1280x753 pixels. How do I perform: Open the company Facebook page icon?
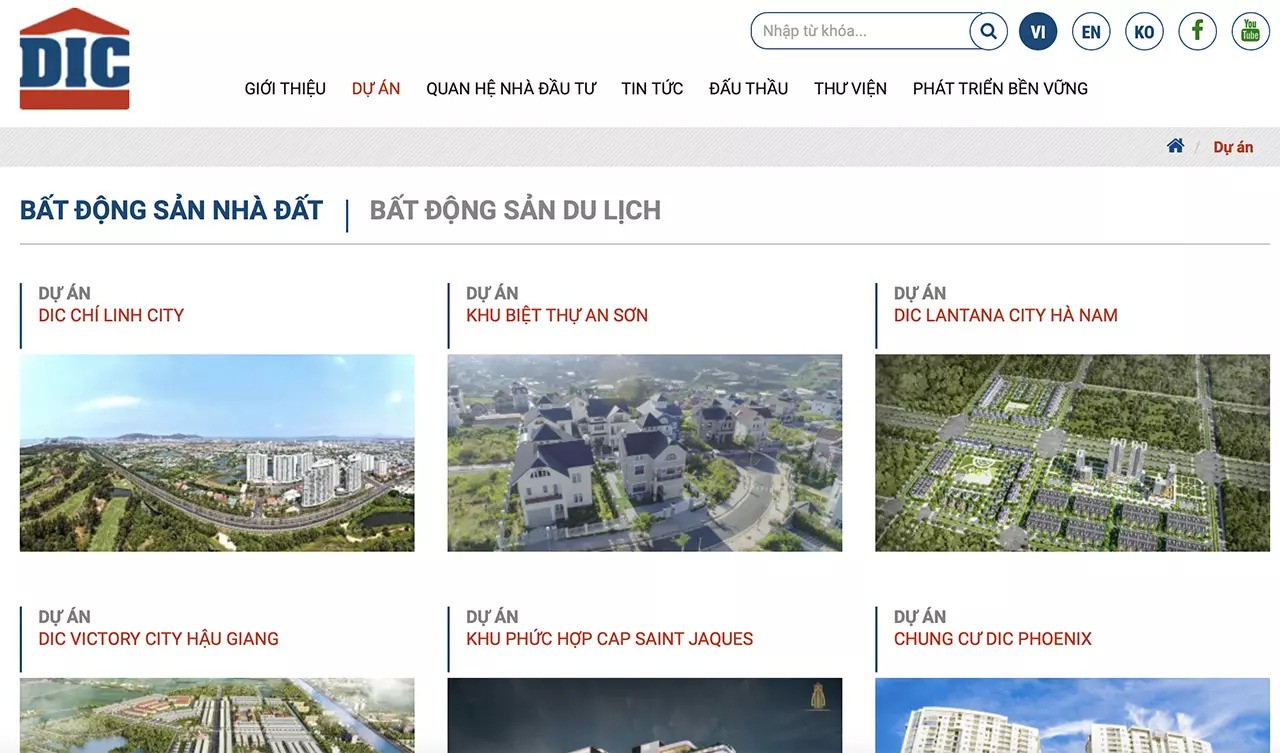[x=1197, y=31]
